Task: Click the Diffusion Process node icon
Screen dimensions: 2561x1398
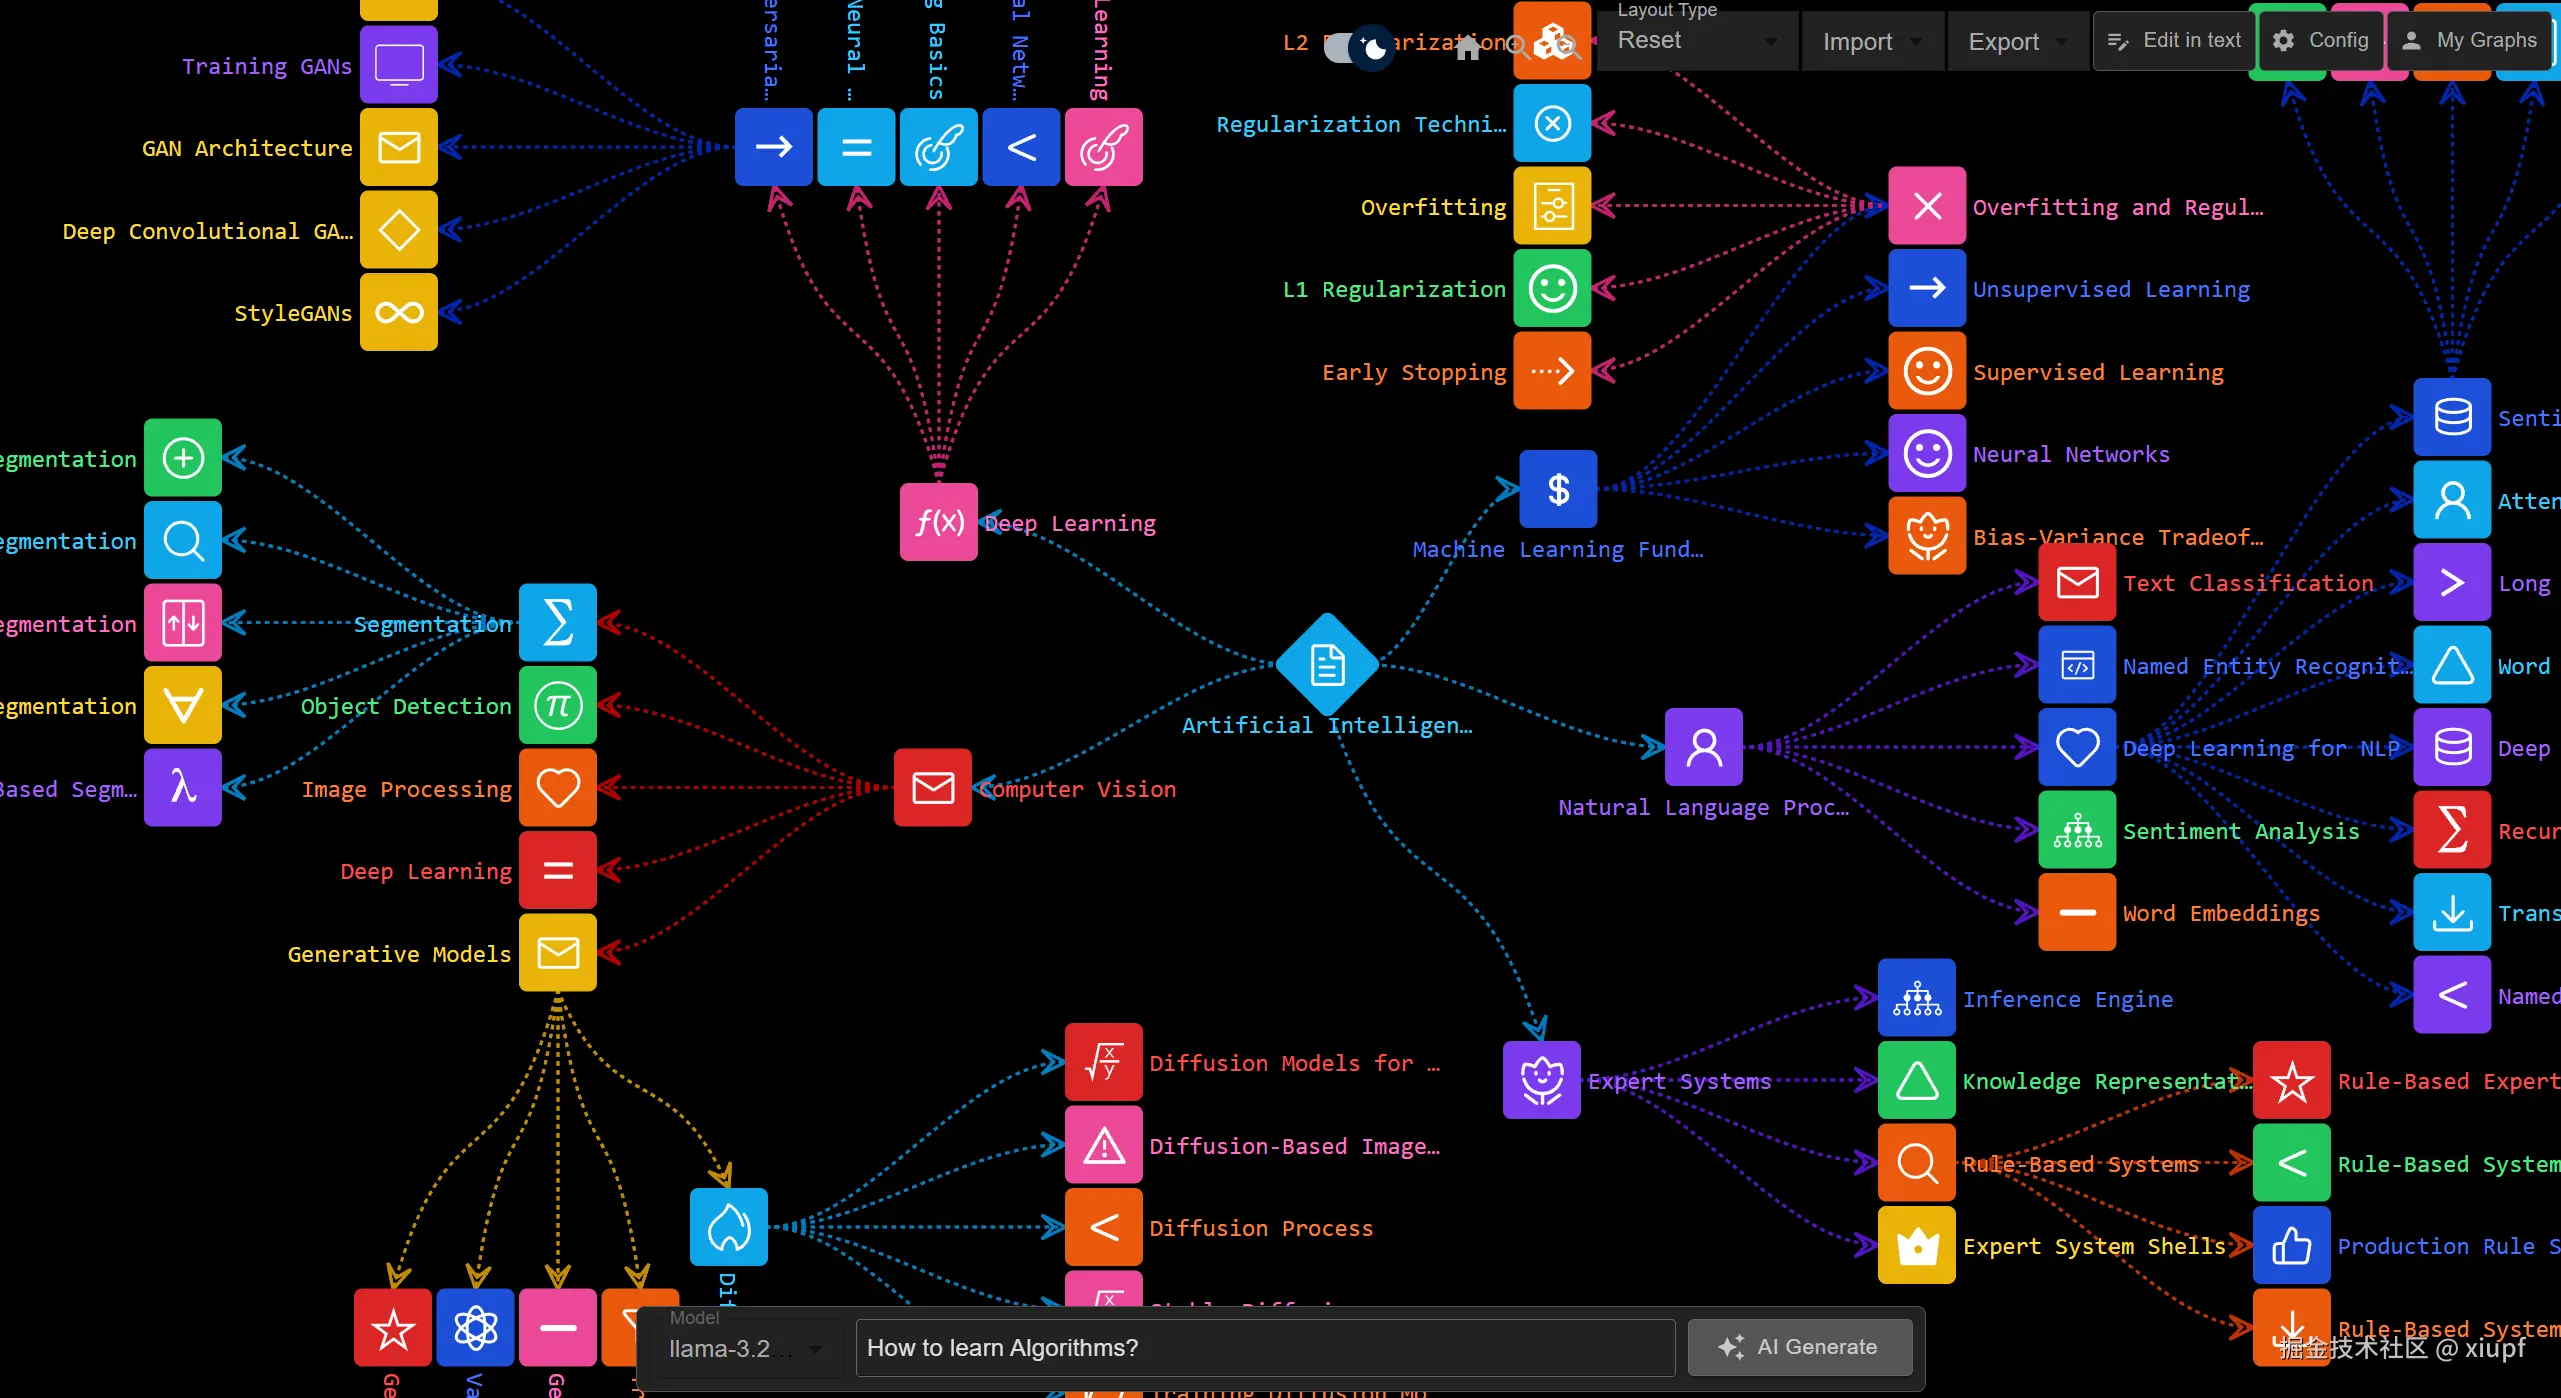Action: click(x=1103, y=1227)
